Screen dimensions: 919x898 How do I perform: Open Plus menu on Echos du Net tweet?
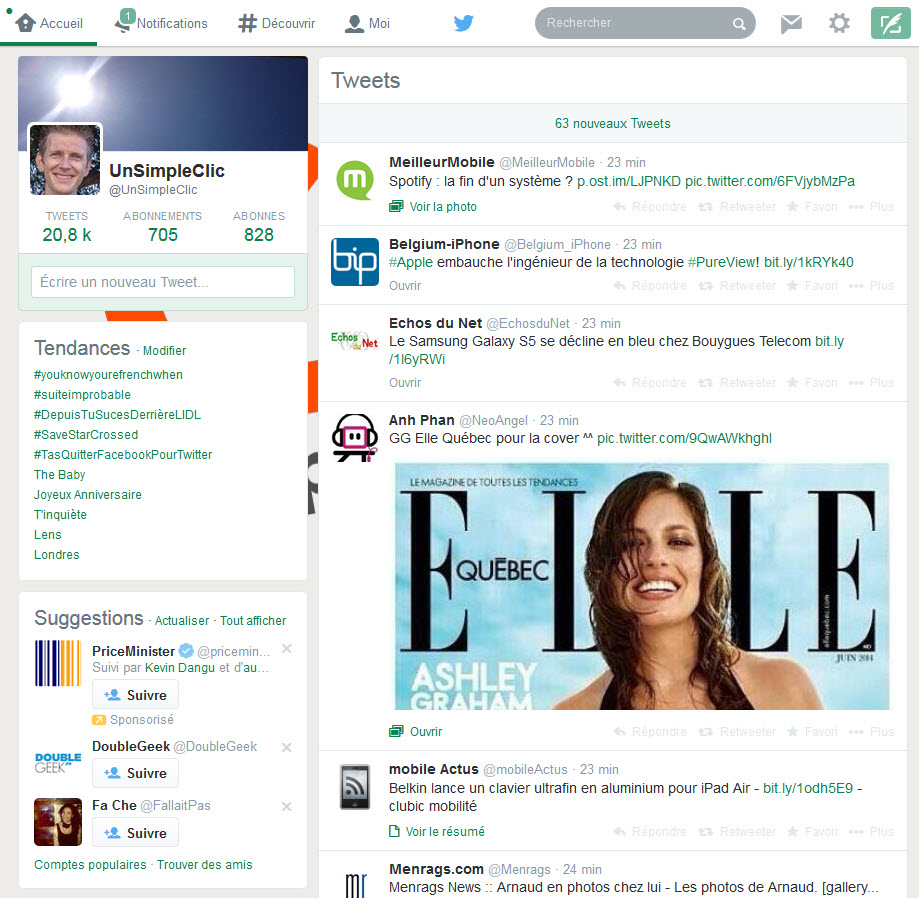pyautogui.click(x=872, y=382)
